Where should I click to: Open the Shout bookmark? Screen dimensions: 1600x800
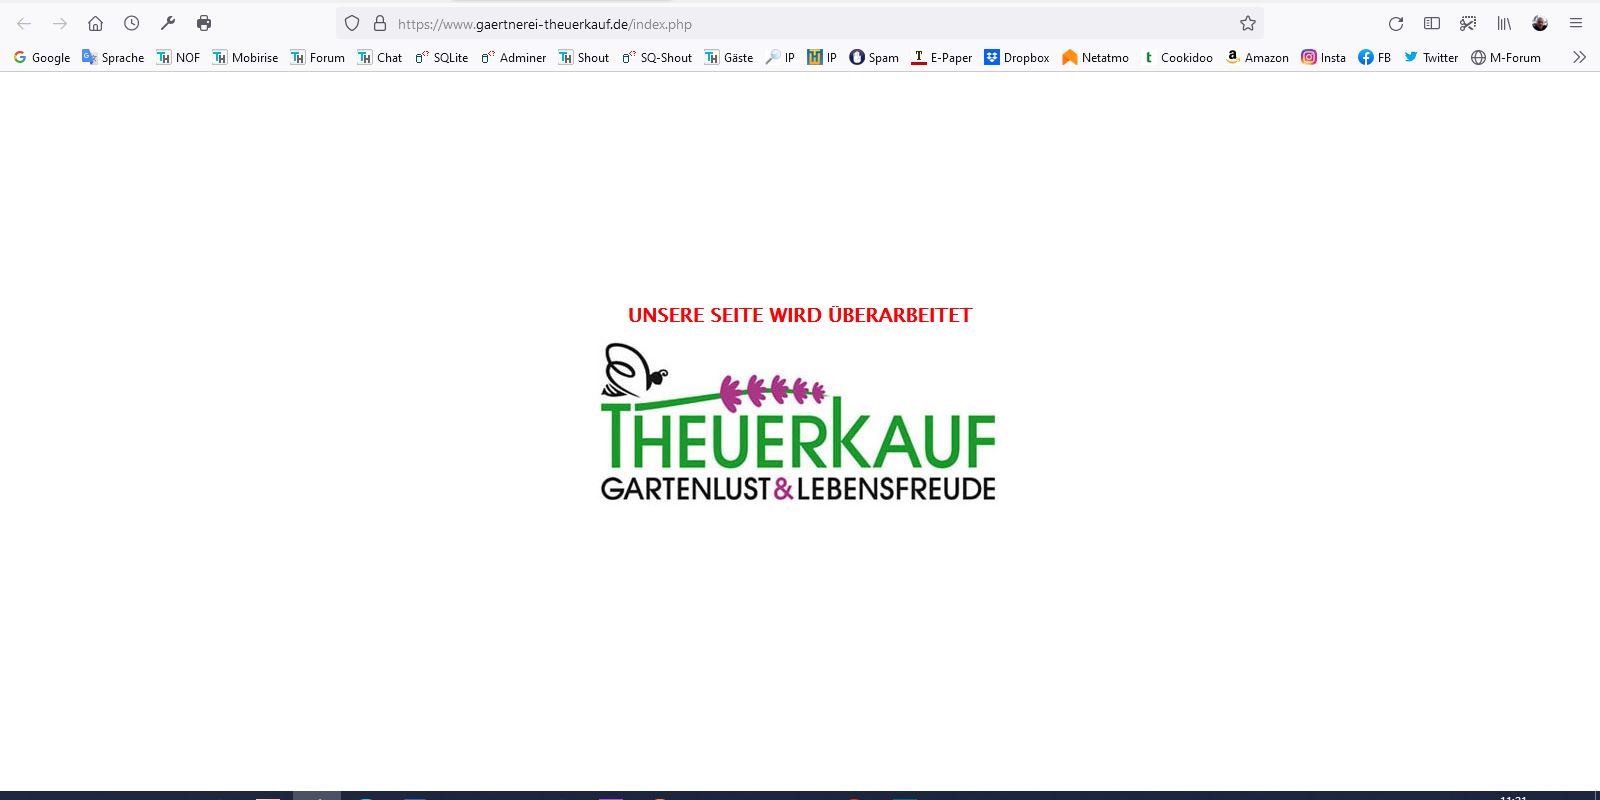click(584, 57)
